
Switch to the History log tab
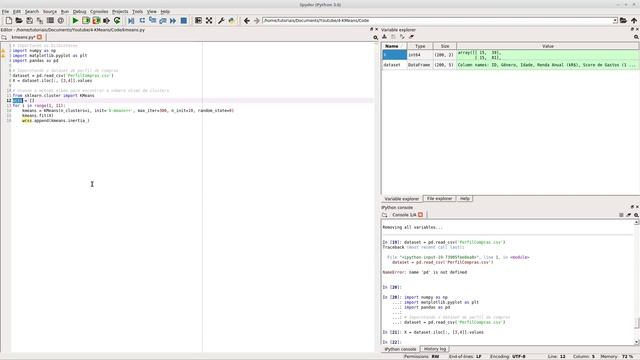point(435,349)
